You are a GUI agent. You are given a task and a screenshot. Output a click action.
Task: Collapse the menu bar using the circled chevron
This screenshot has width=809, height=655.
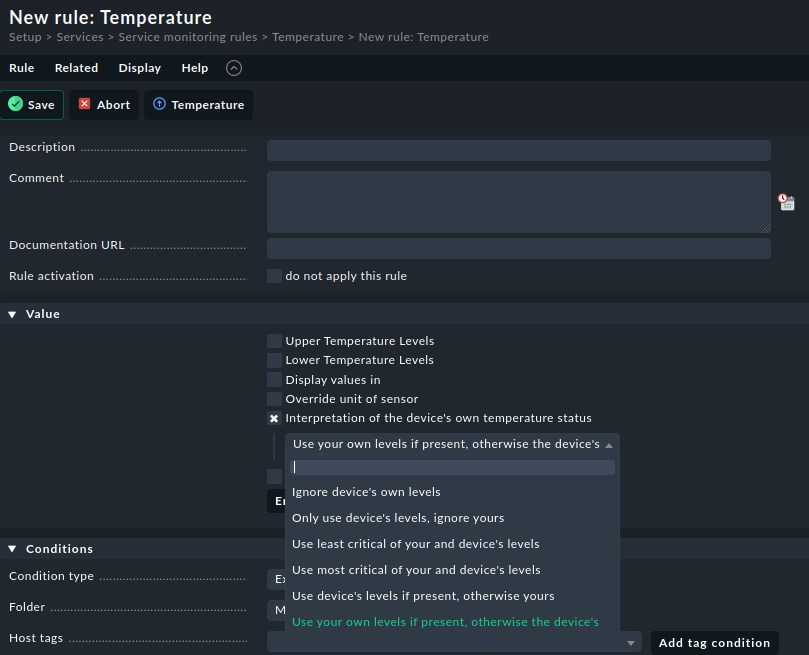pyautogui.click(x=233, y=68)
